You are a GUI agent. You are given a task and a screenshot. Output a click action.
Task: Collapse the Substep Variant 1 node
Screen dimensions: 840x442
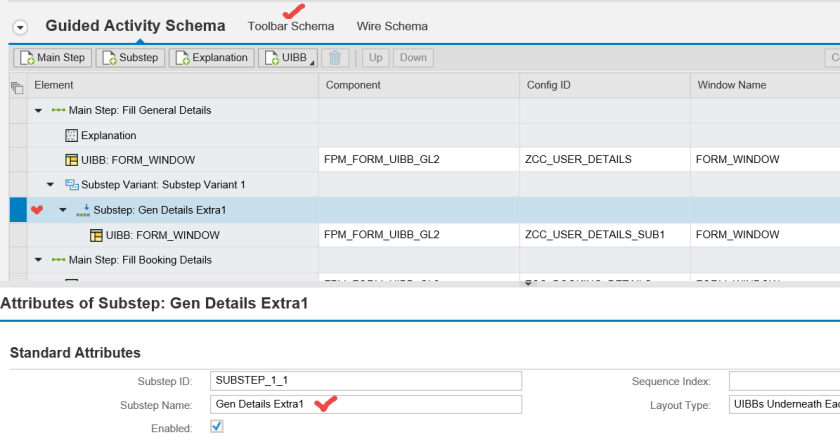(x=51, y=185)
